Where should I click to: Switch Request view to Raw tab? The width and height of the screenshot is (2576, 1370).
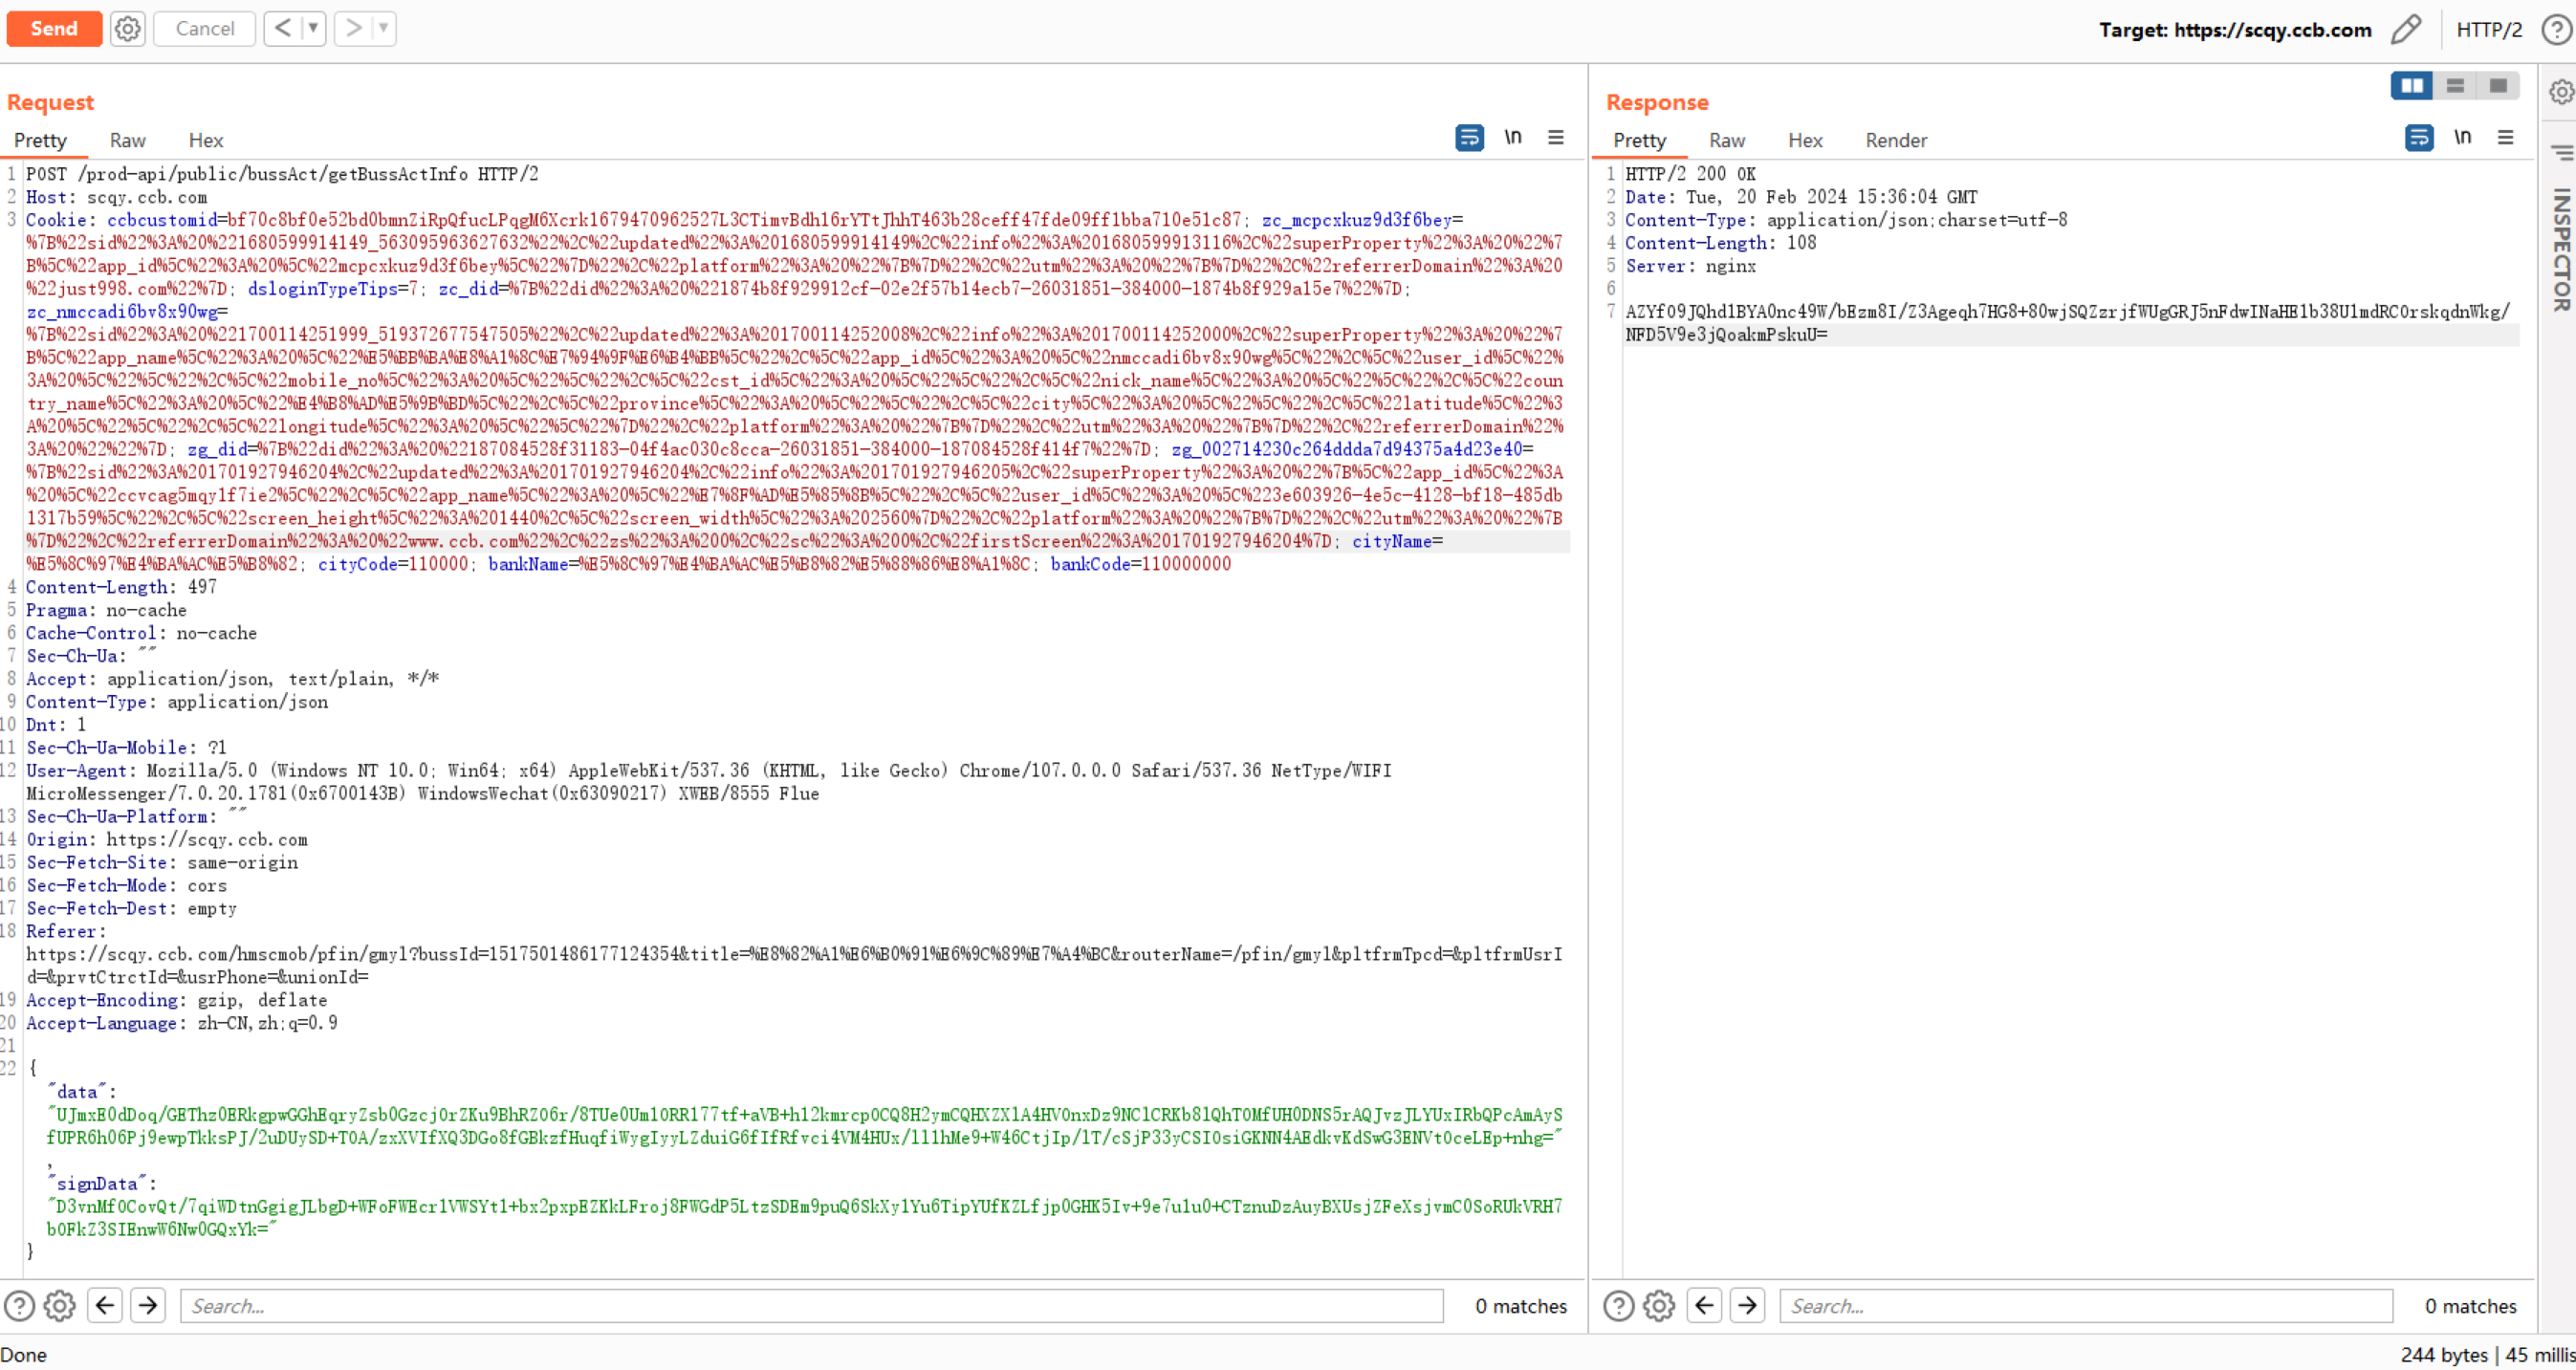pyautogui.click(x=127, y=141)
